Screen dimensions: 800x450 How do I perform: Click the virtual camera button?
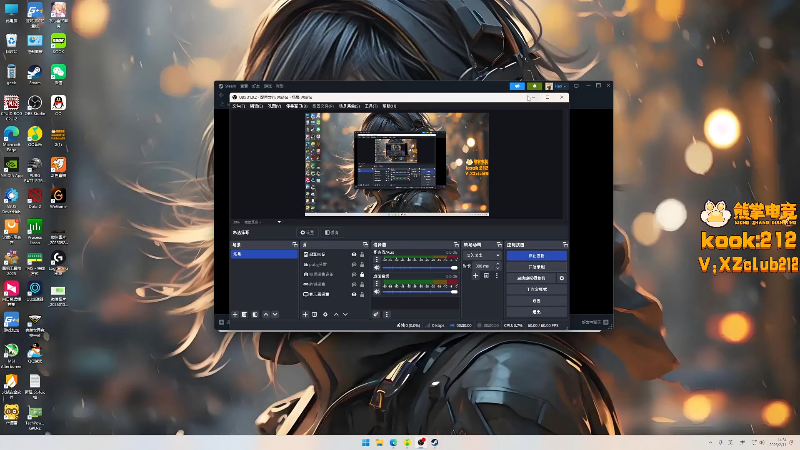[531, 278]
